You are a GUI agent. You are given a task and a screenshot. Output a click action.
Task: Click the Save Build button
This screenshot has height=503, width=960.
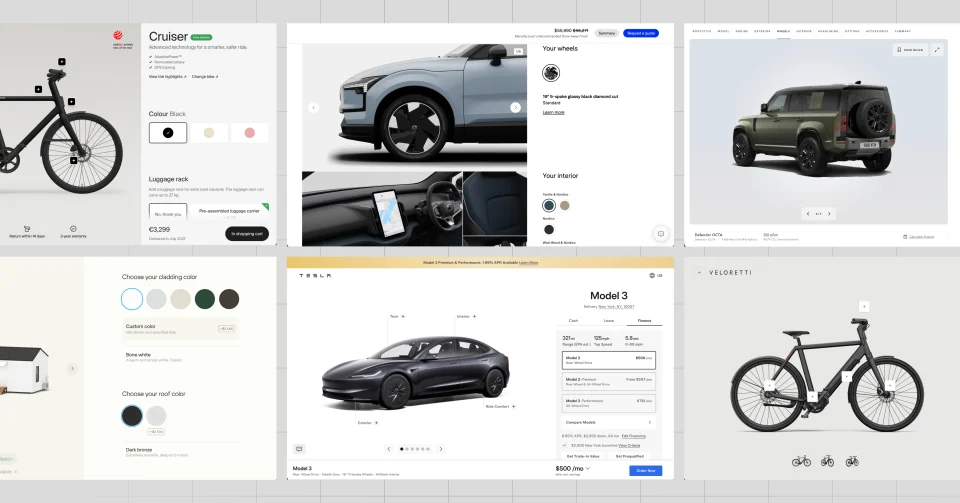tap(910, 50)
